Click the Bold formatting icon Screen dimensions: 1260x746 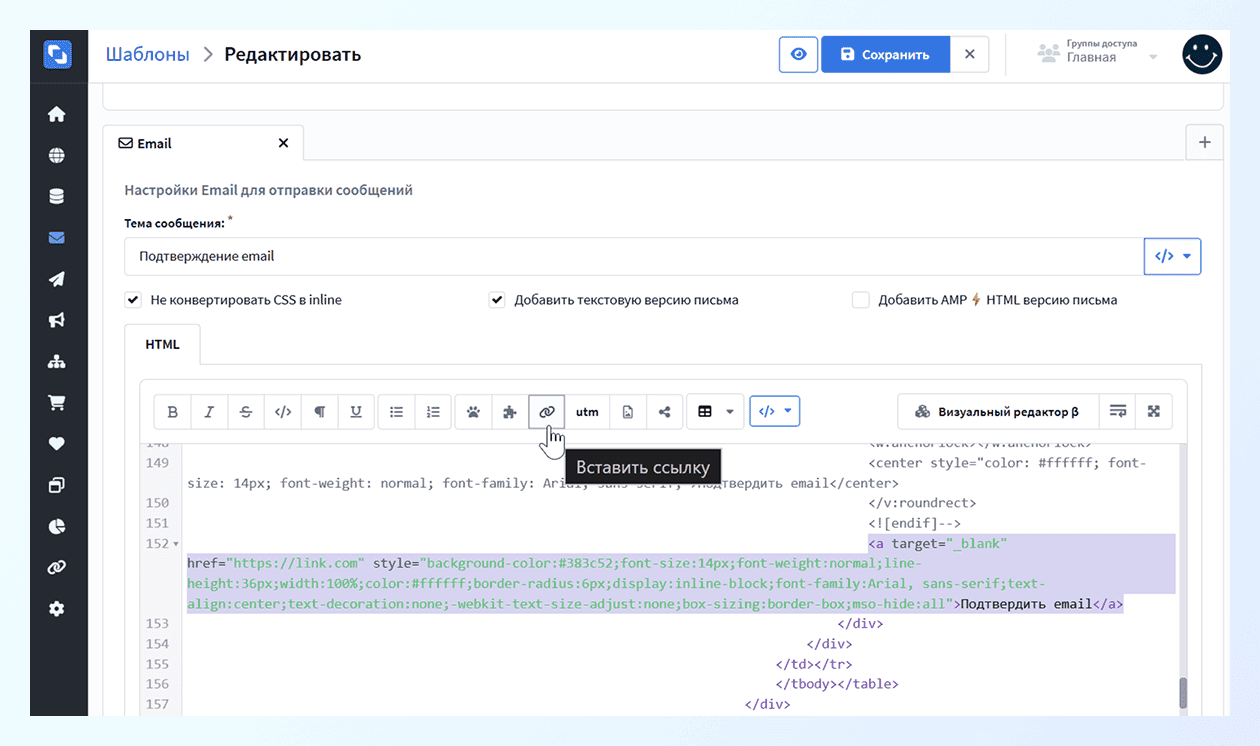(x=173, y=412)
